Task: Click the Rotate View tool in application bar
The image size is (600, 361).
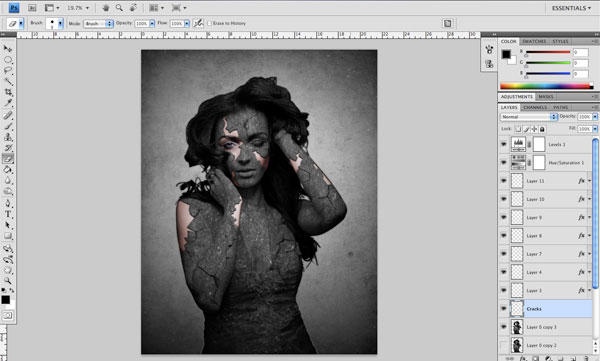Action: 133,8
